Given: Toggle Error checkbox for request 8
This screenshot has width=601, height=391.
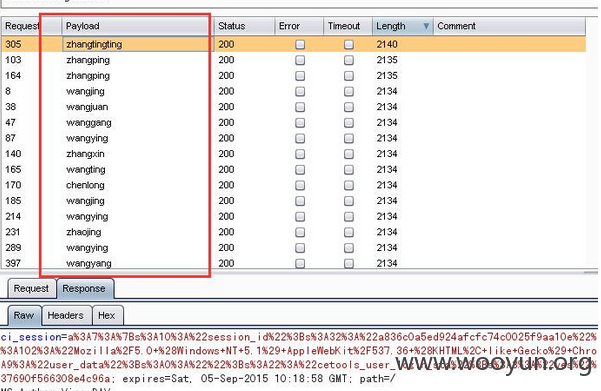Looking at the screenshot, I should pyautogui.click(x=300, y=91).
